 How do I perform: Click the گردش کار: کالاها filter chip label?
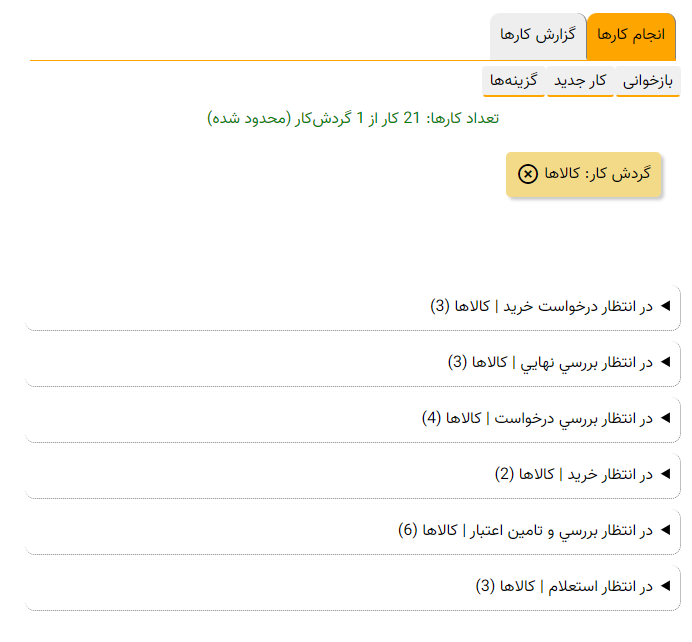tap(597, 174)
